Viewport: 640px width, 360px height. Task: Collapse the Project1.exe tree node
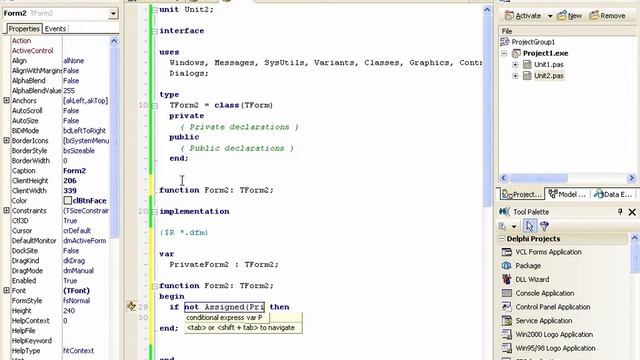pyautogui.click(x=504, y=53)
